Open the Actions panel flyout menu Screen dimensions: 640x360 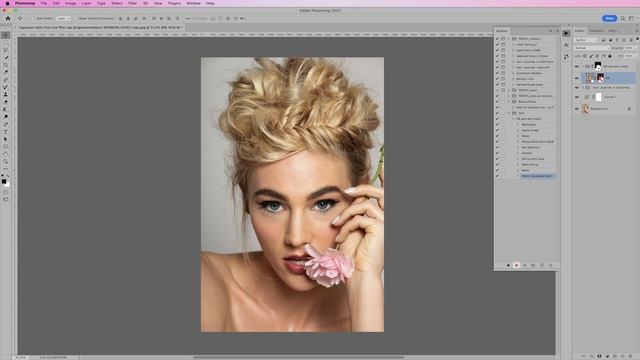558,31
